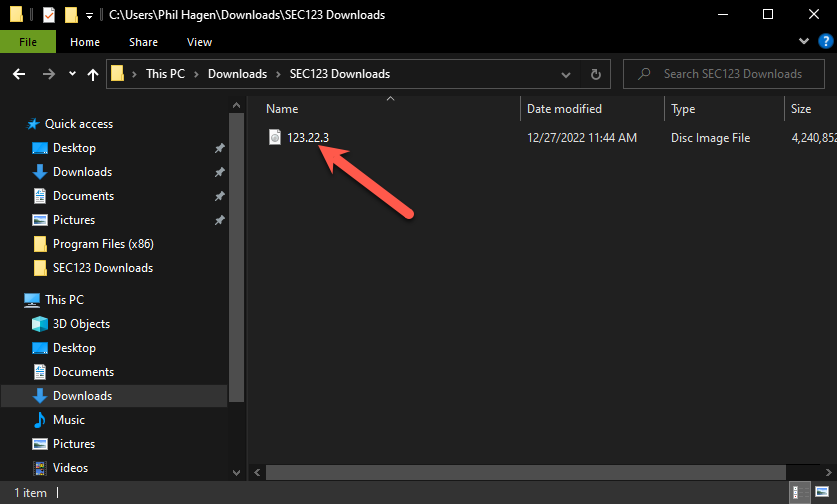
Task: Click the pin icon next to Quick access Downloads
Action: click(219, 172)
